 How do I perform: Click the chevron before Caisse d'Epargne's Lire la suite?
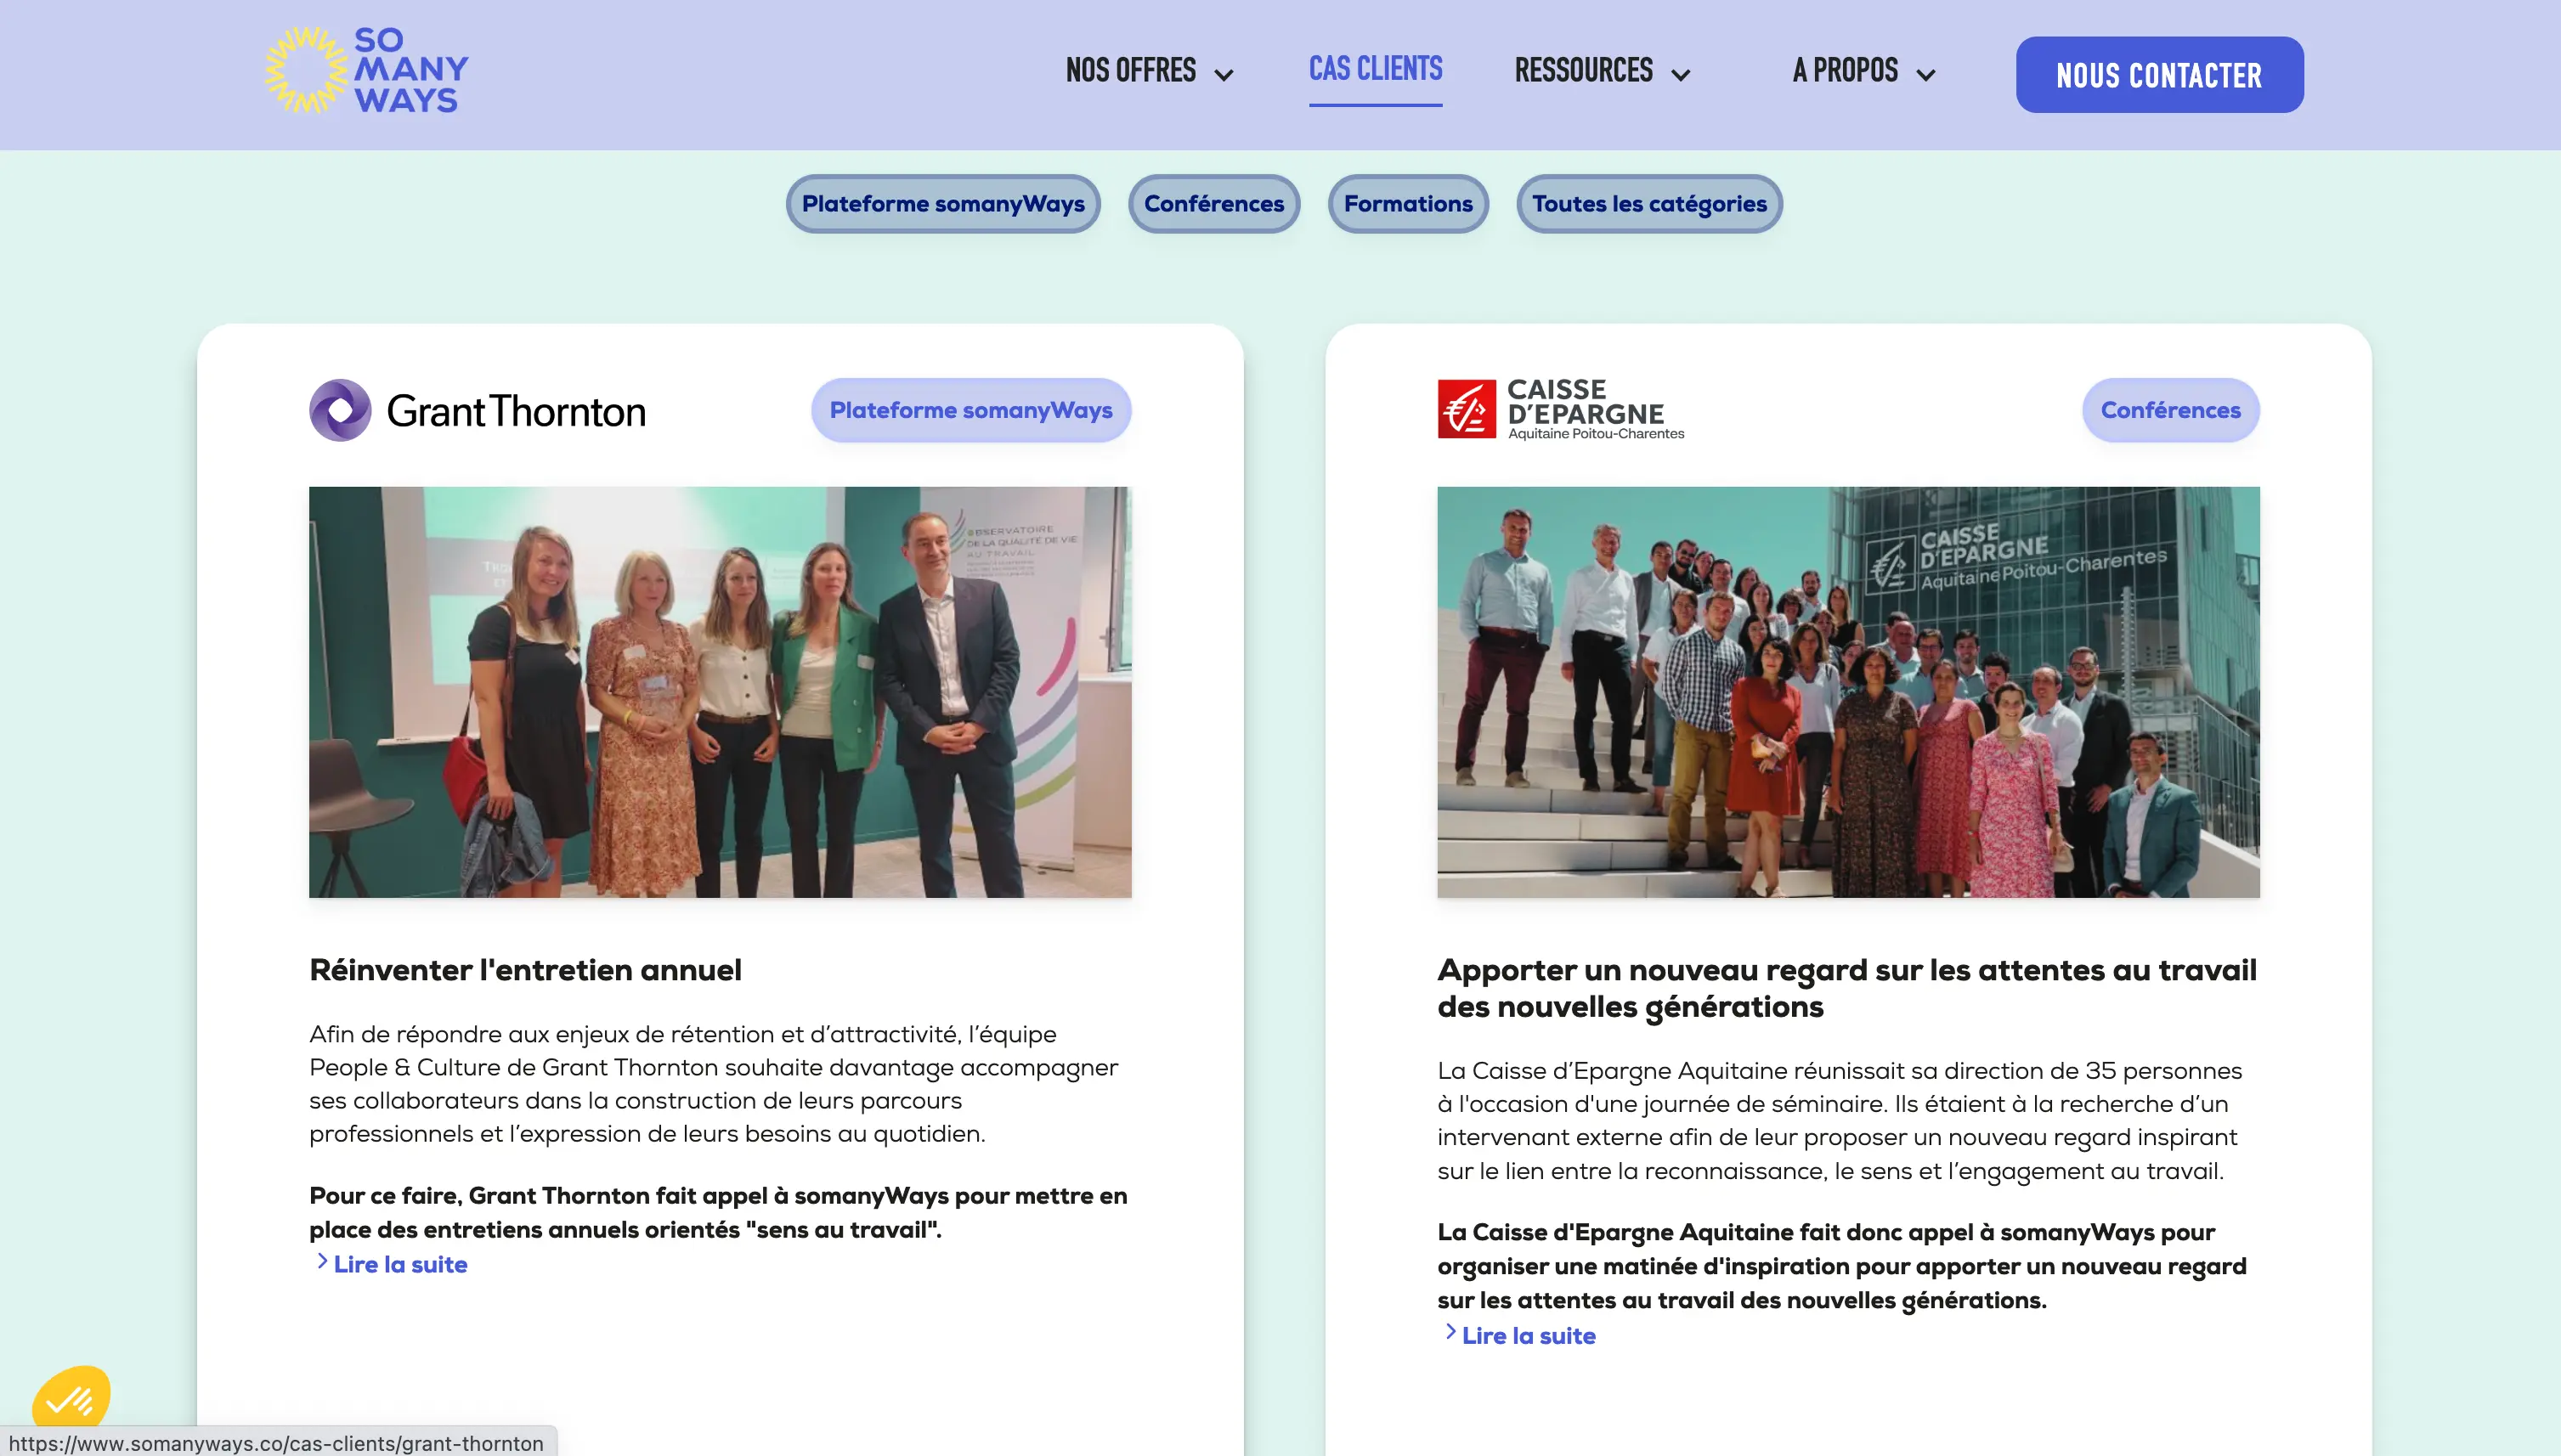[1450, 1333]
